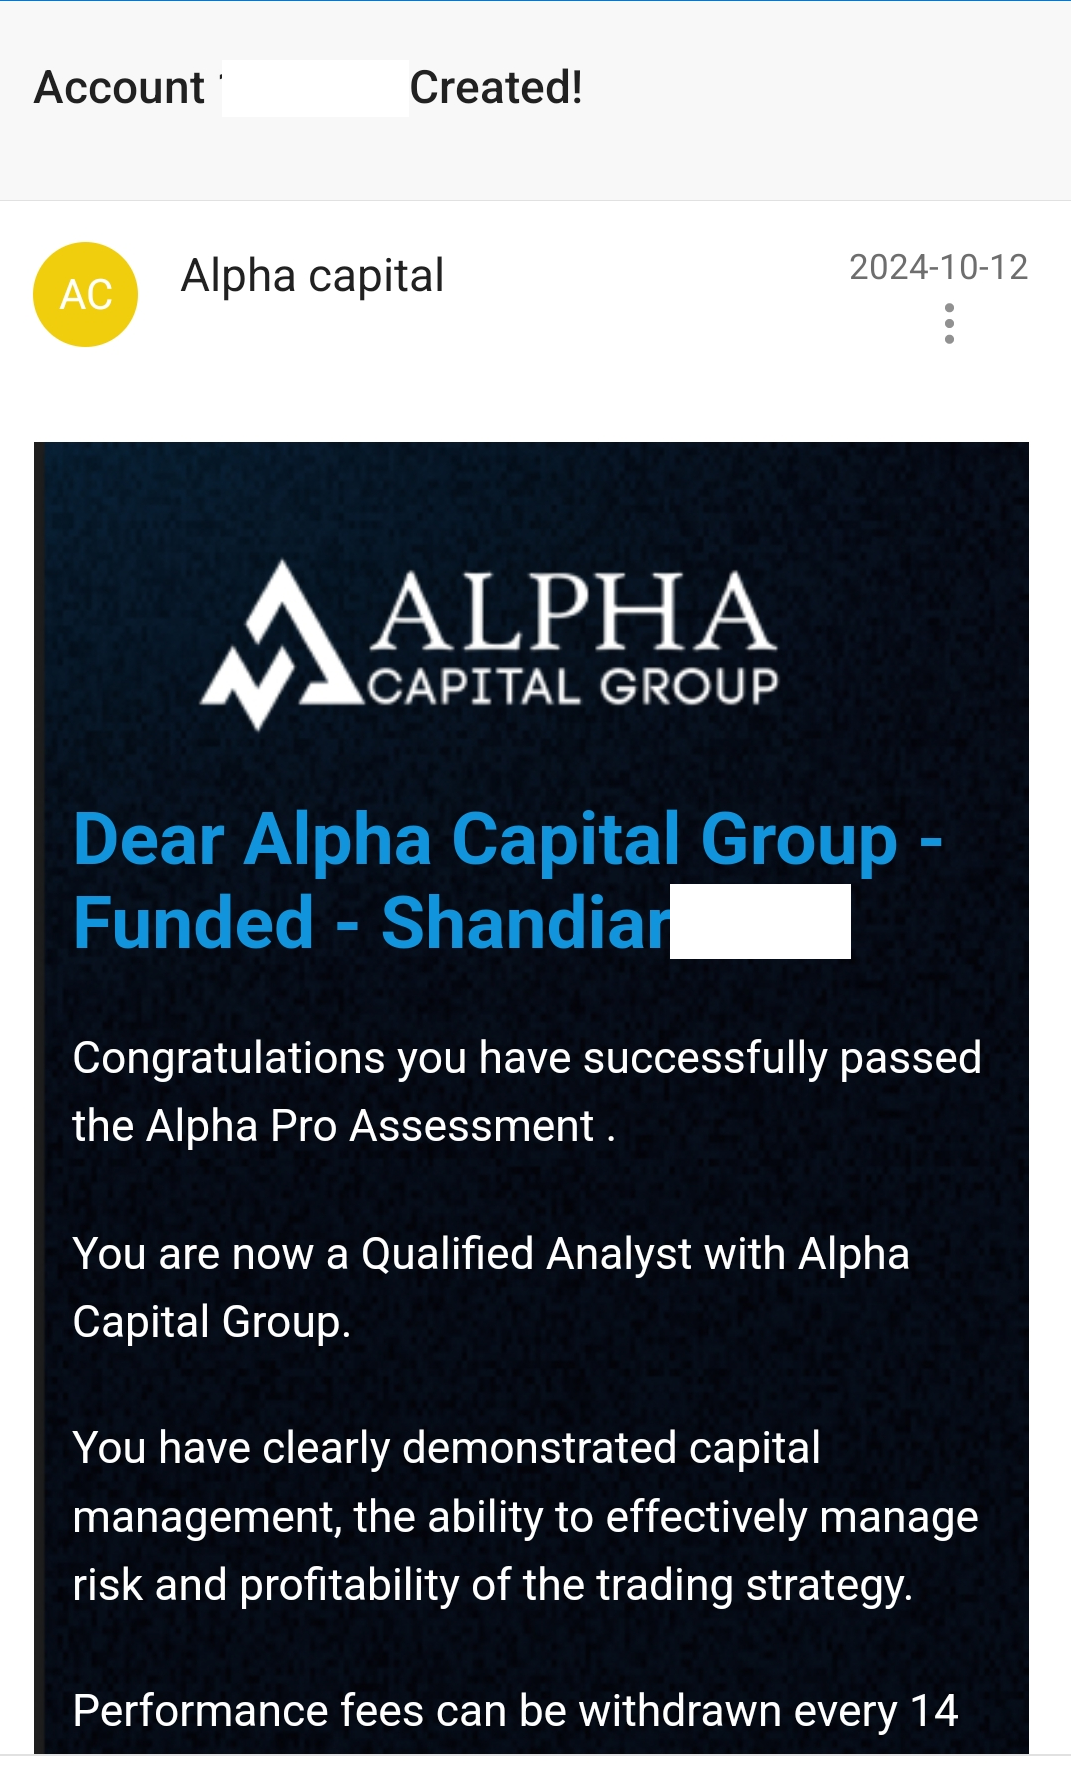Click the Funded - Shandiar heading line

(x=371, y=922)
